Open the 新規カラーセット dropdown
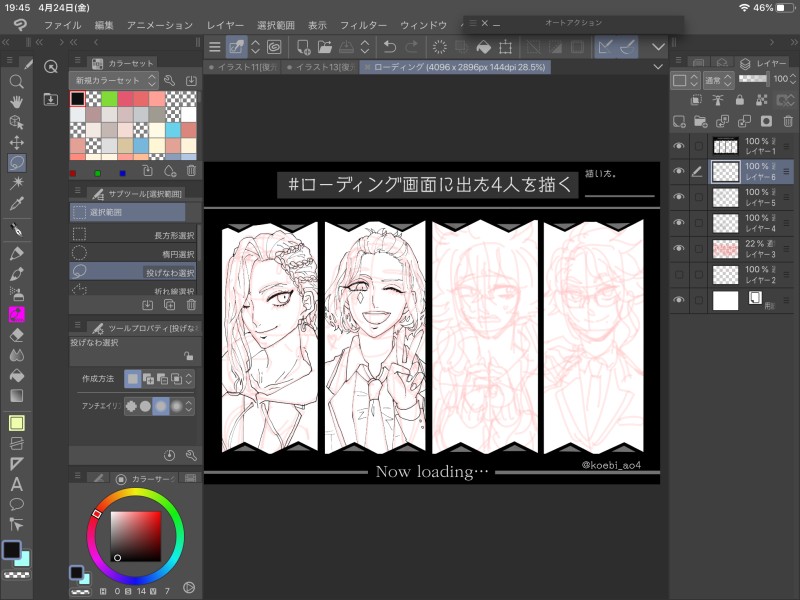The image size is (800, 600). [x=113, y=81]
